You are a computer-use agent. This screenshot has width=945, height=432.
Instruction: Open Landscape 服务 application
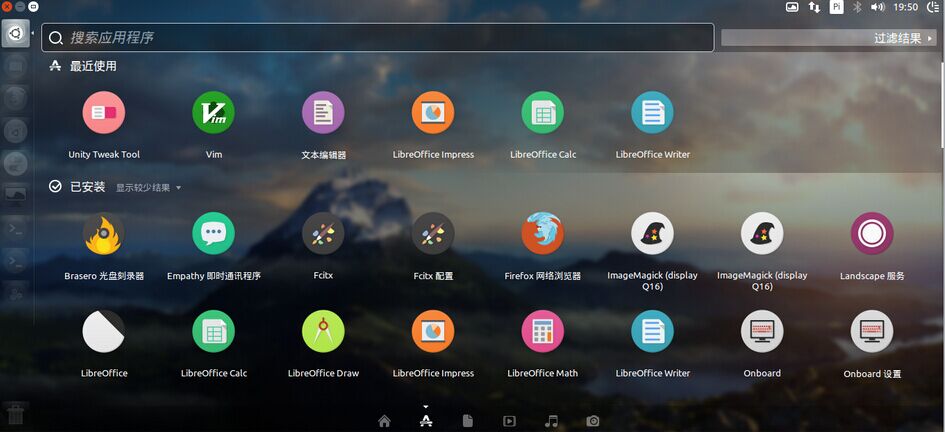pyautogui.click(x=871, y=234)
